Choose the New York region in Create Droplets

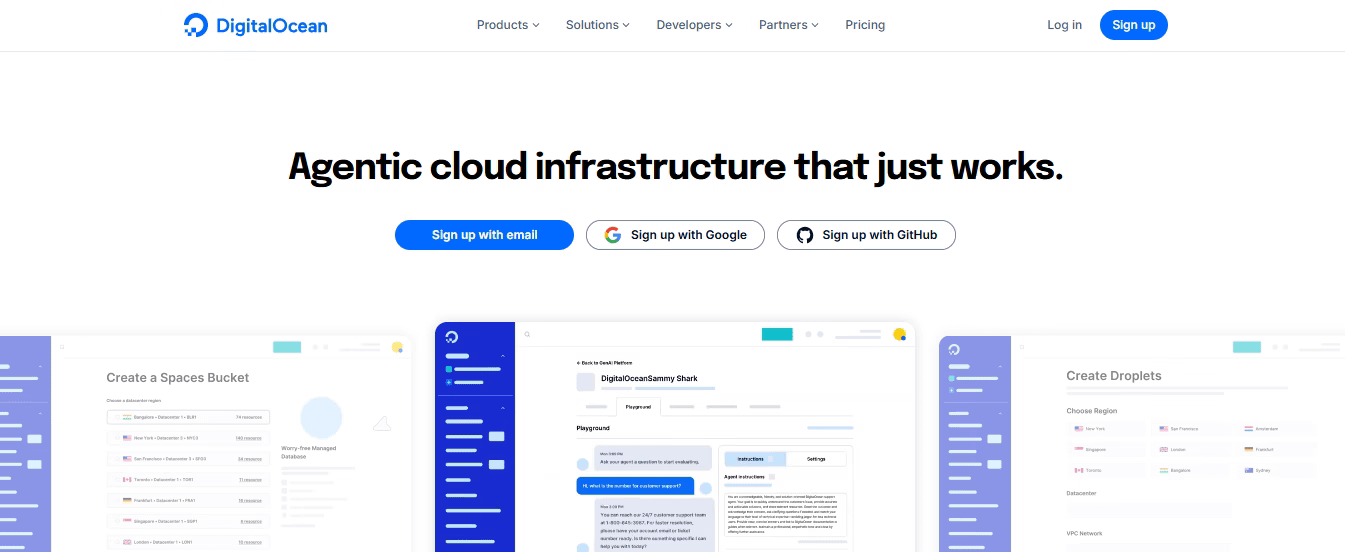coord(1105,428)
